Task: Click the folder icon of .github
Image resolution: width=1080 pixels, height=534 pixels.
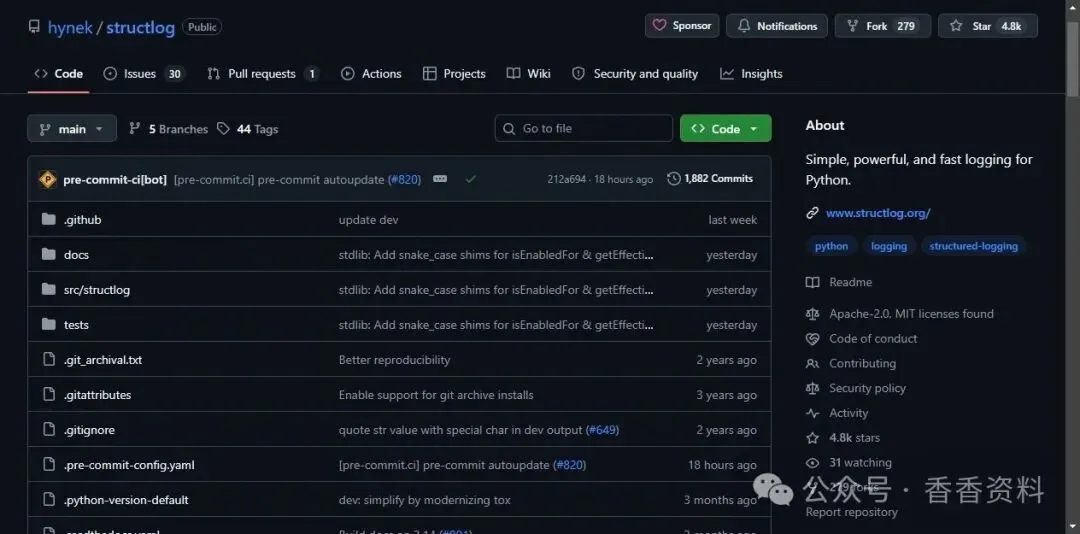Action: pyautogui.click(x=48, y=220)
